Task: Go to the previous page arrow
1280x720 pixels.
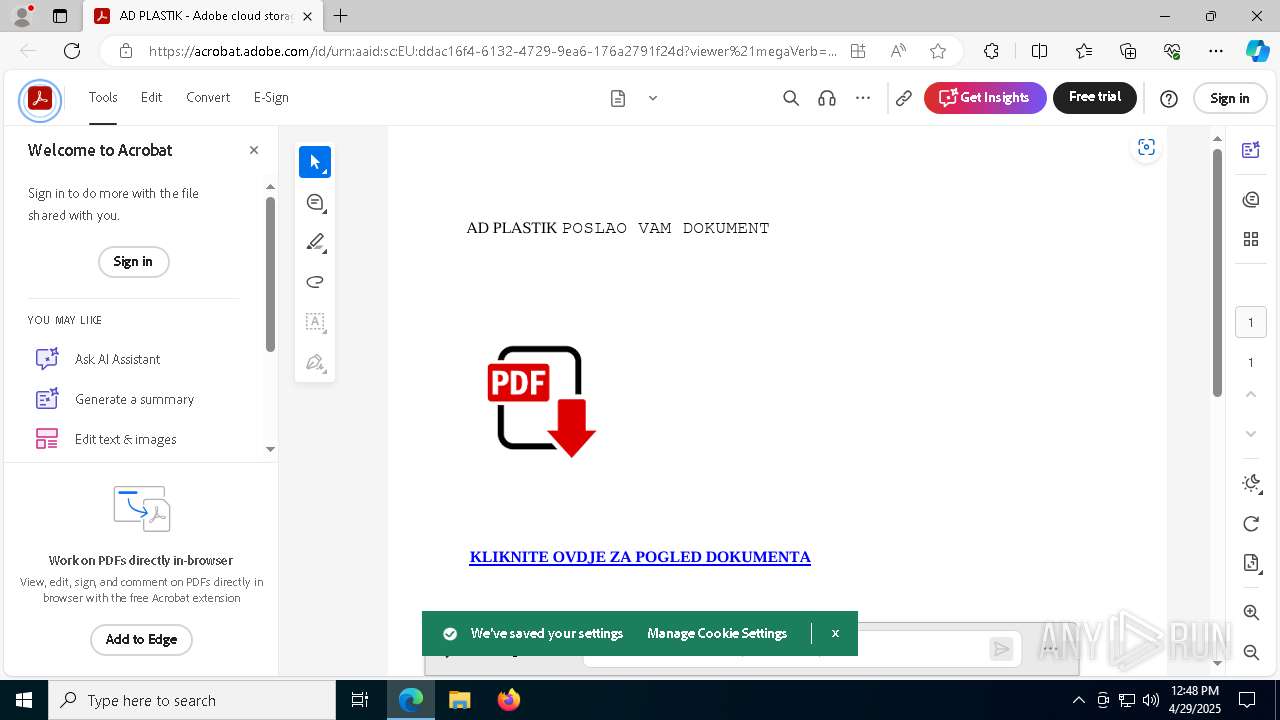Action: click(1251, 394)
